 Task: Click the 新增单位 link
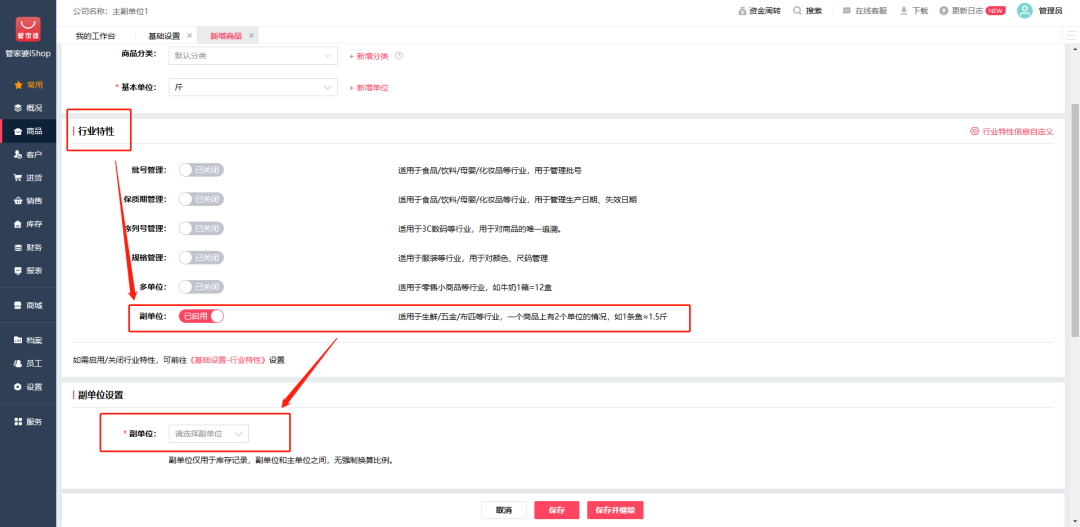[x=368, y=88]
